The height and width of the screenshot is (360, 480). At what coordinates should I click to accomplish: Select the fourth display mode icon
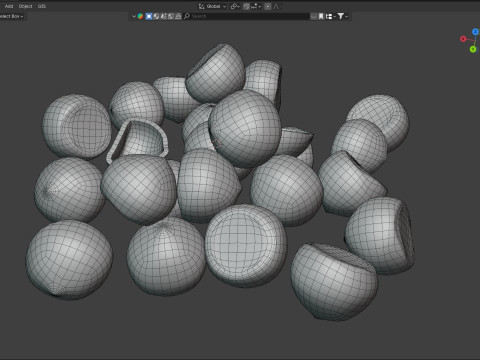pyautogui.click(x=171, y=16)
